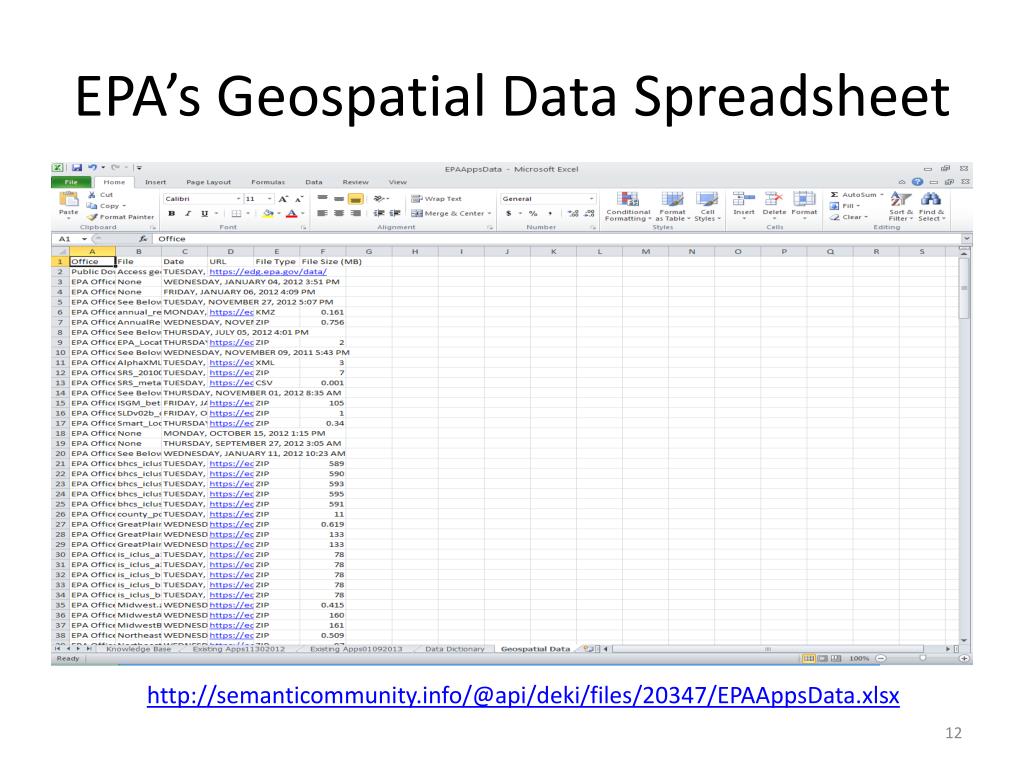Switch to Formulas ribbon tab
Screen dimensions: 1024x768
tap(268, 182)
